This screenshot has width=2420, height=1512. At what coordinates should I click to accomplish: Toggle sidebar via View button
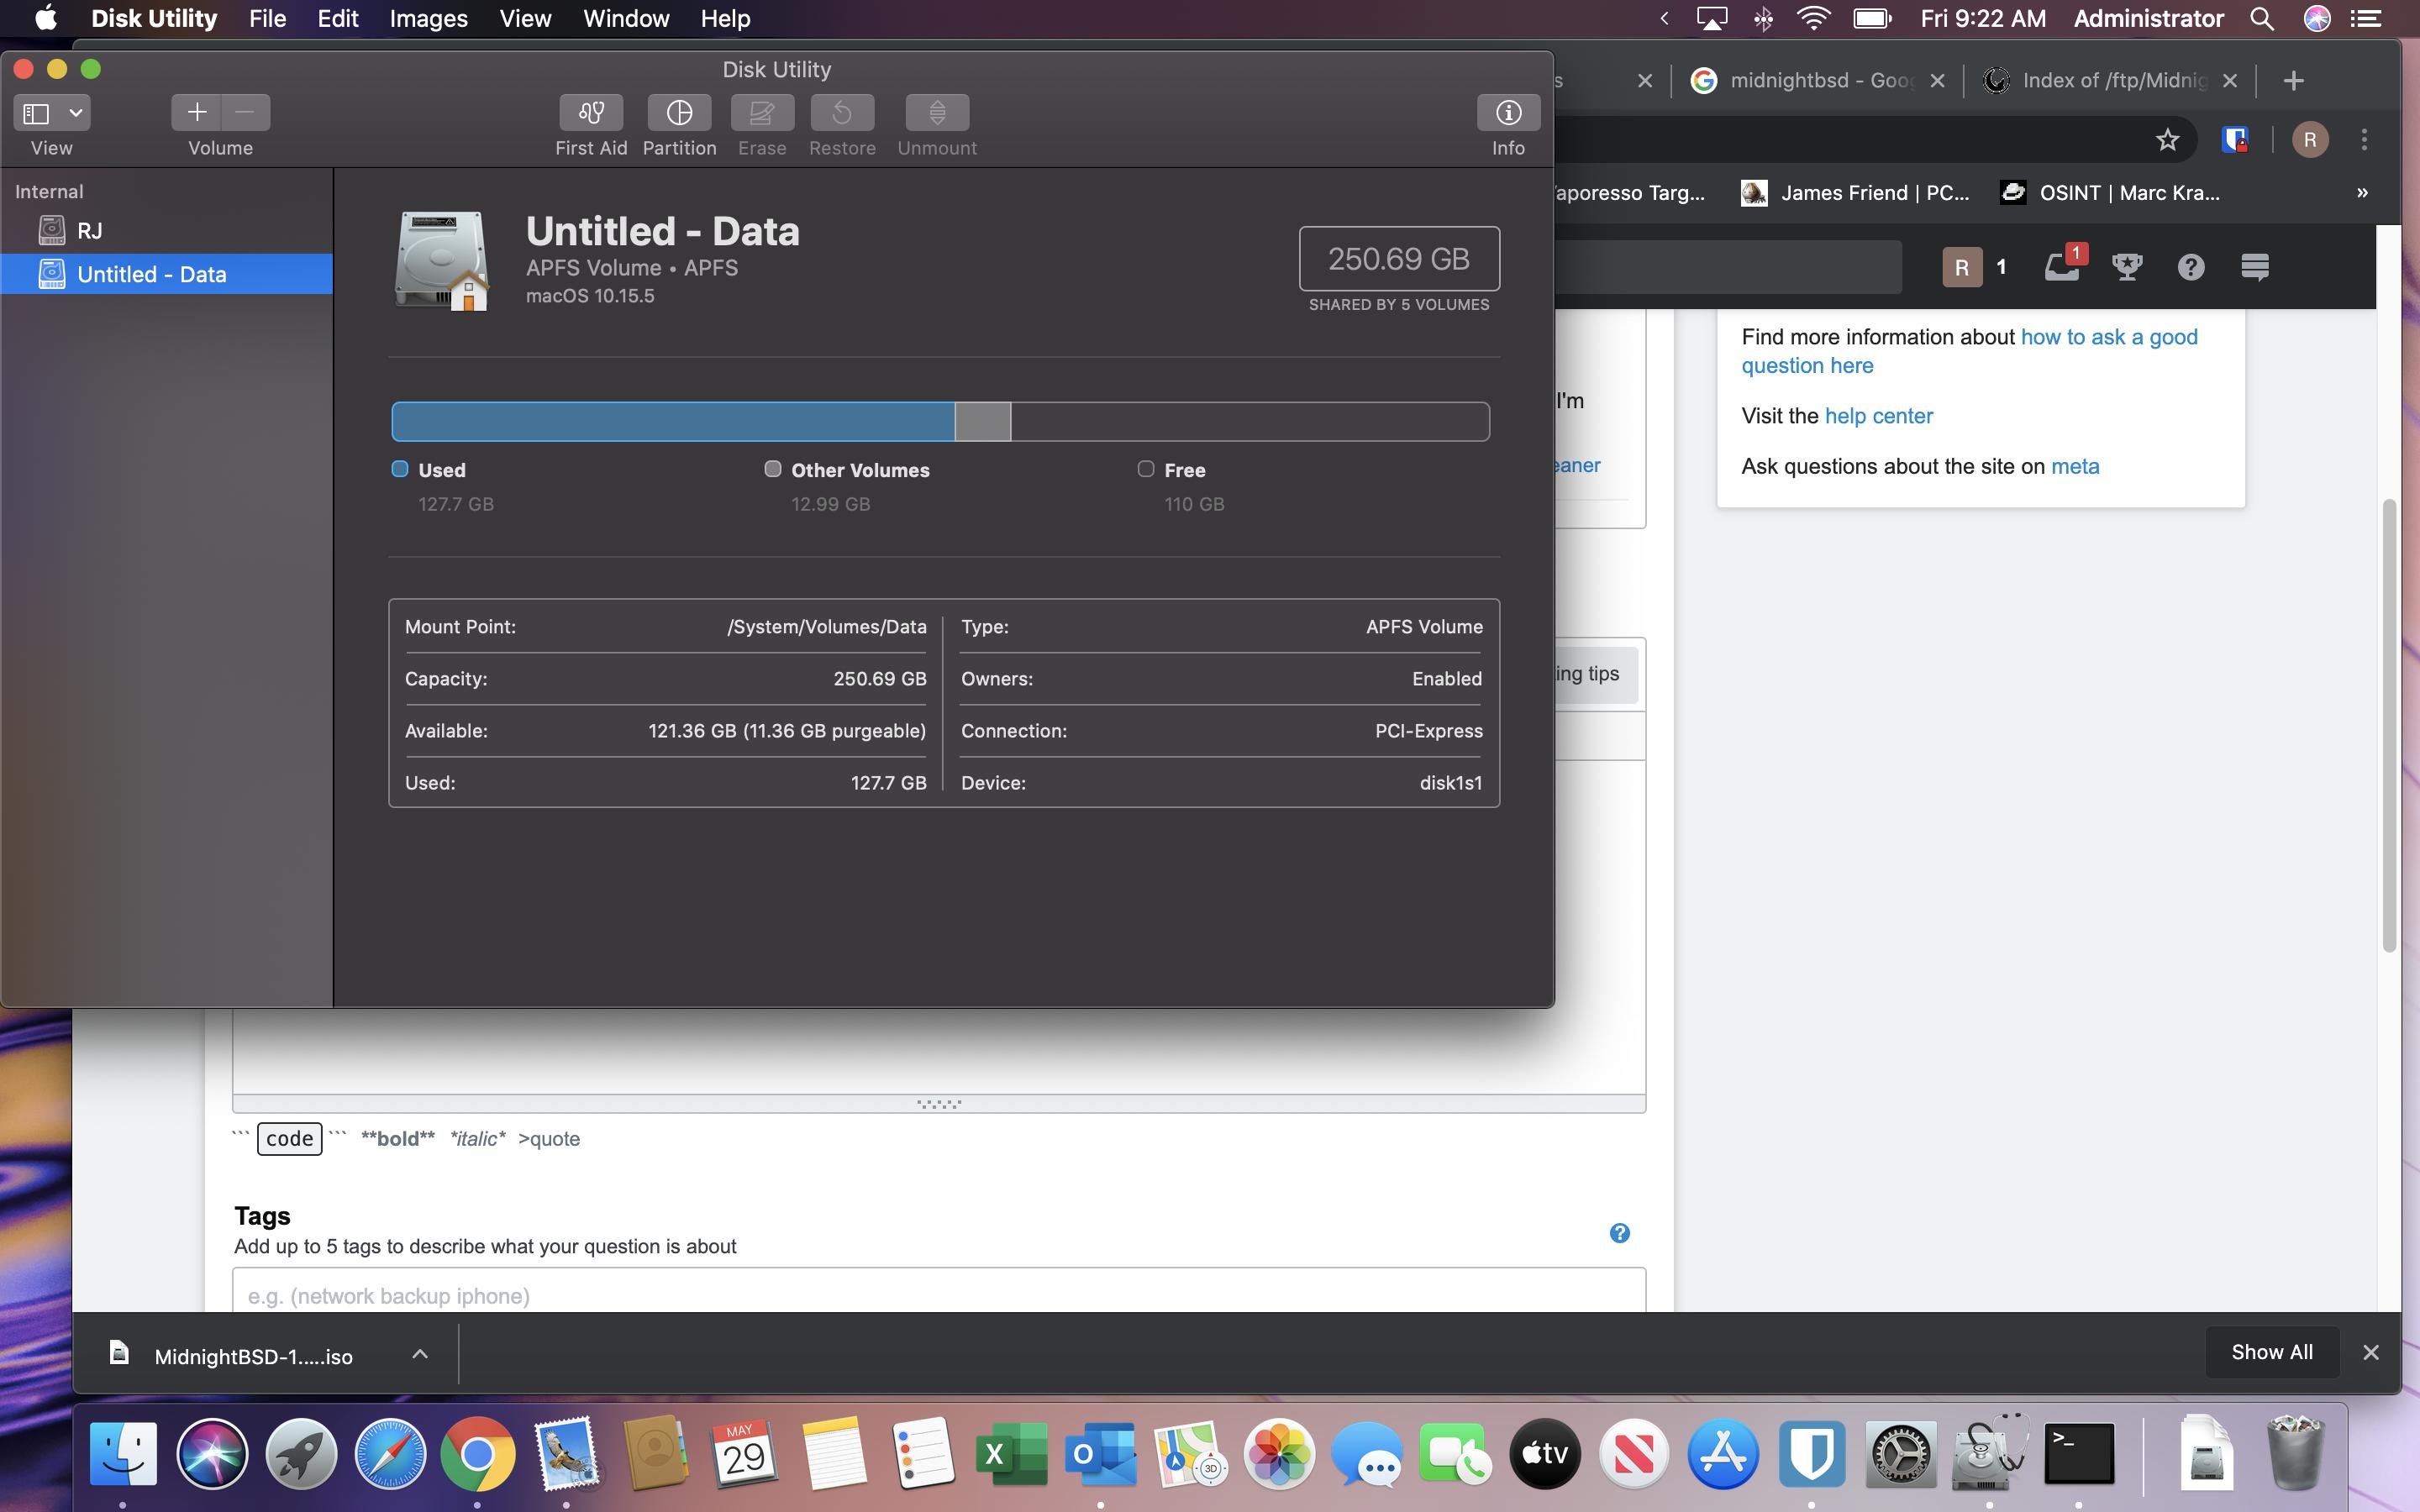pos(37,113)
